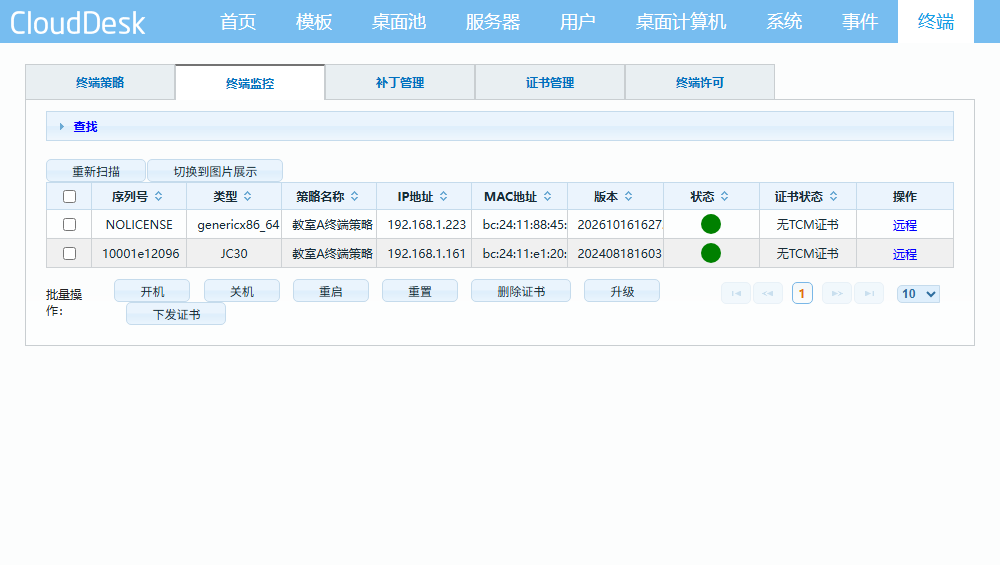Open 桌面池 in the top navigation

[399, 22]
